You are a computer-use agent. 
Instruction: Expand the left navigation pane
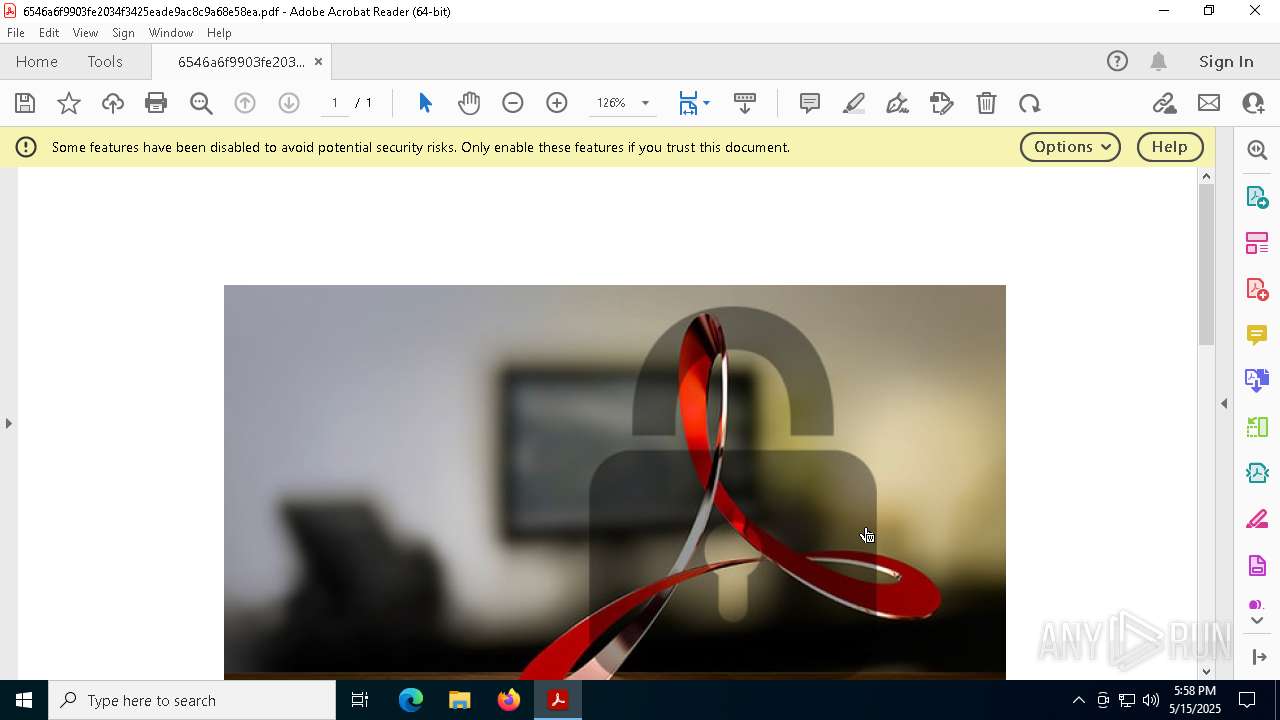tap(8, 423)
